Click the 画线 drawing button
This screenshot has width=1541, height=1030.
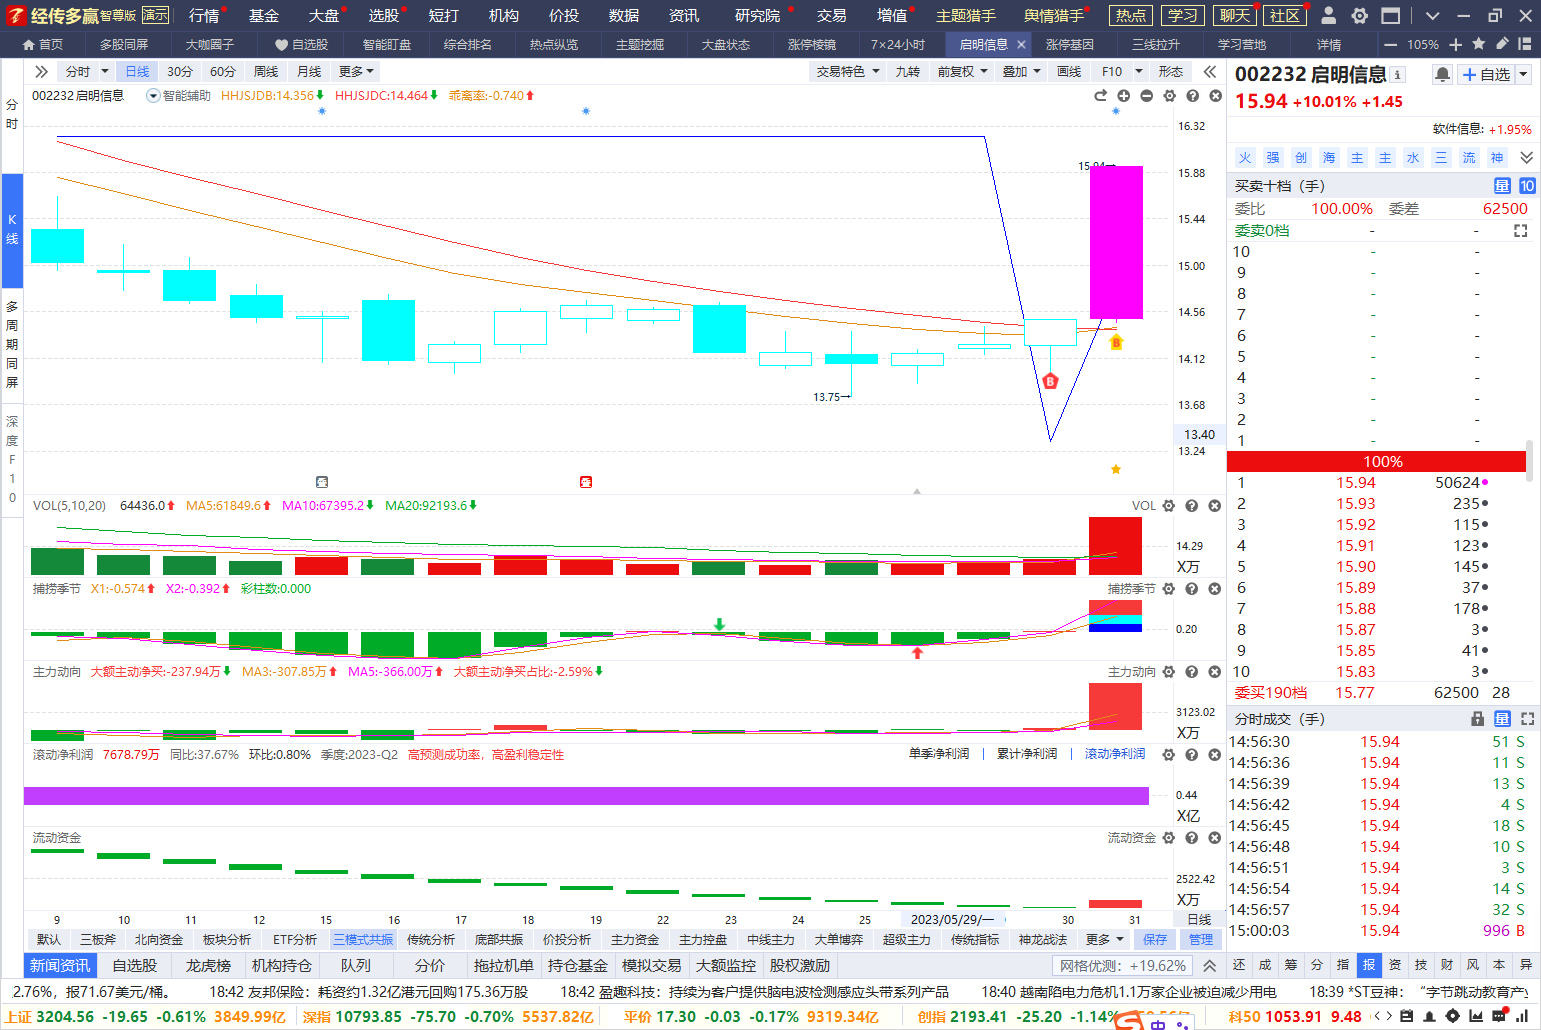pos(1070,71)
